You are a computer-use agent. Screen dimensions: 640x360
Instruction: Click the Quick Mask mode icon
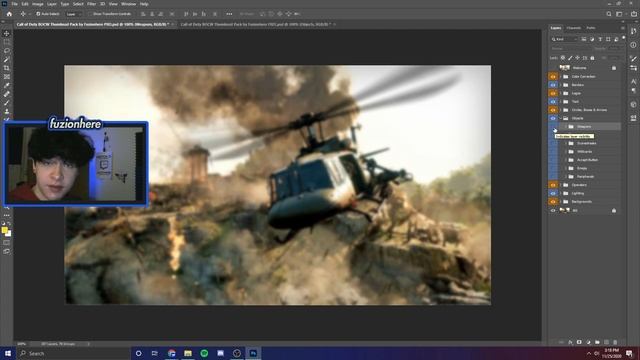(7, 243)
